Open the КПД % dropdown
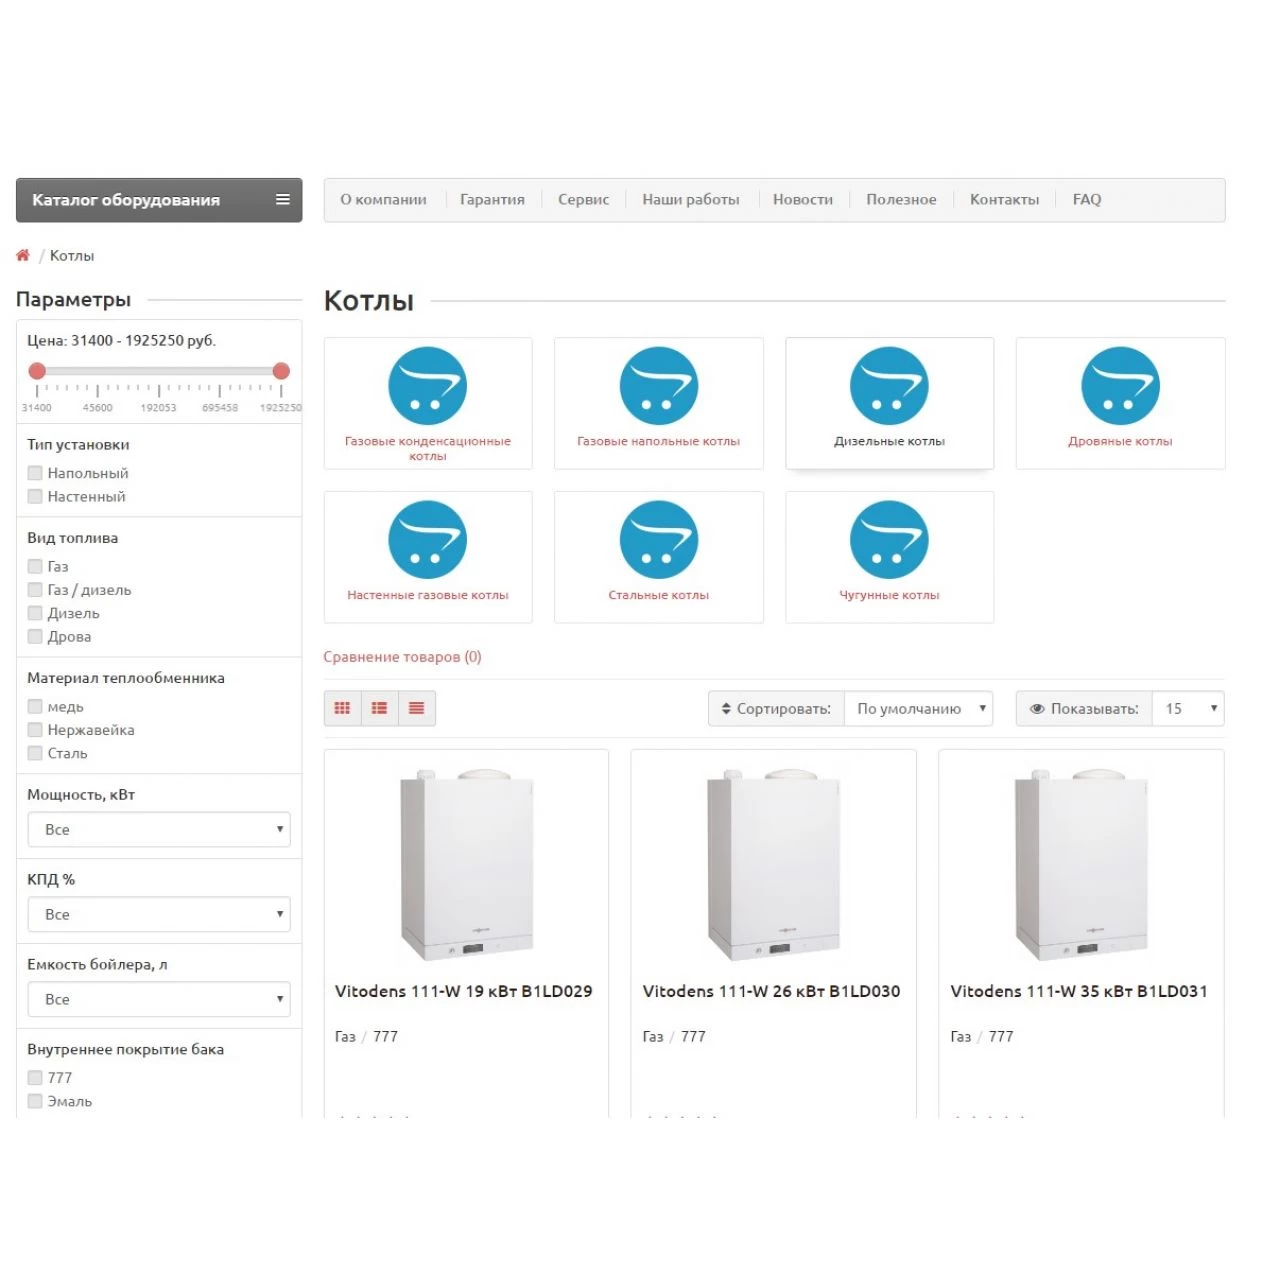This screenshot has width=1280, height=1280. [x=159, y=914]
